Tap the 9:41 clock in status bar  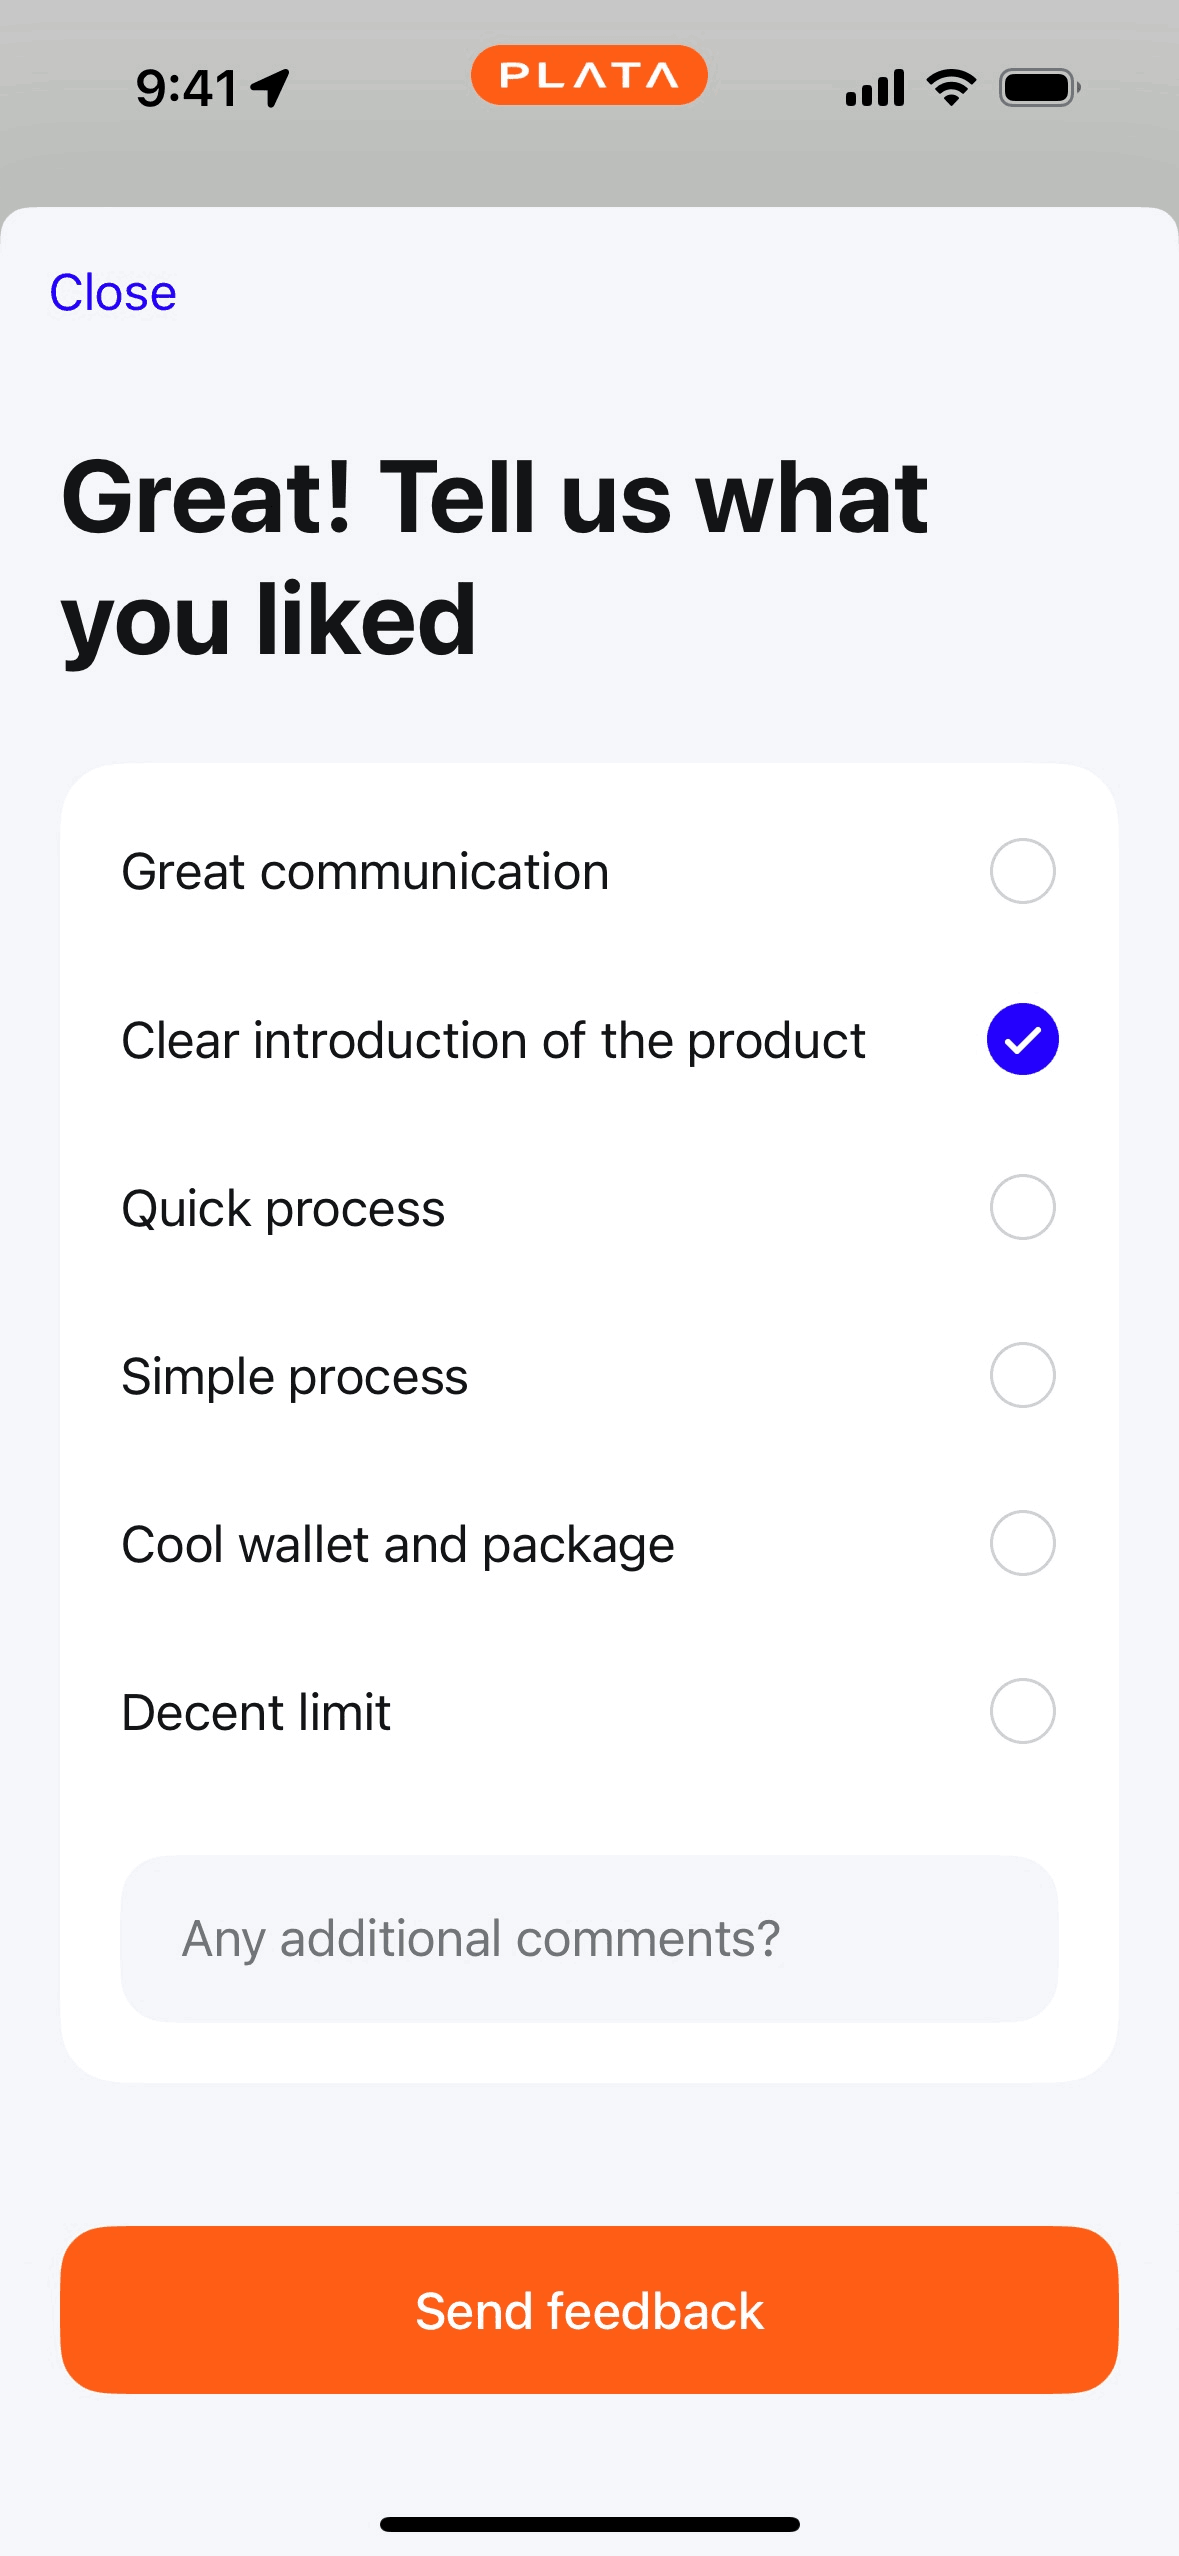pyautogui.click(x=187, y=88)
